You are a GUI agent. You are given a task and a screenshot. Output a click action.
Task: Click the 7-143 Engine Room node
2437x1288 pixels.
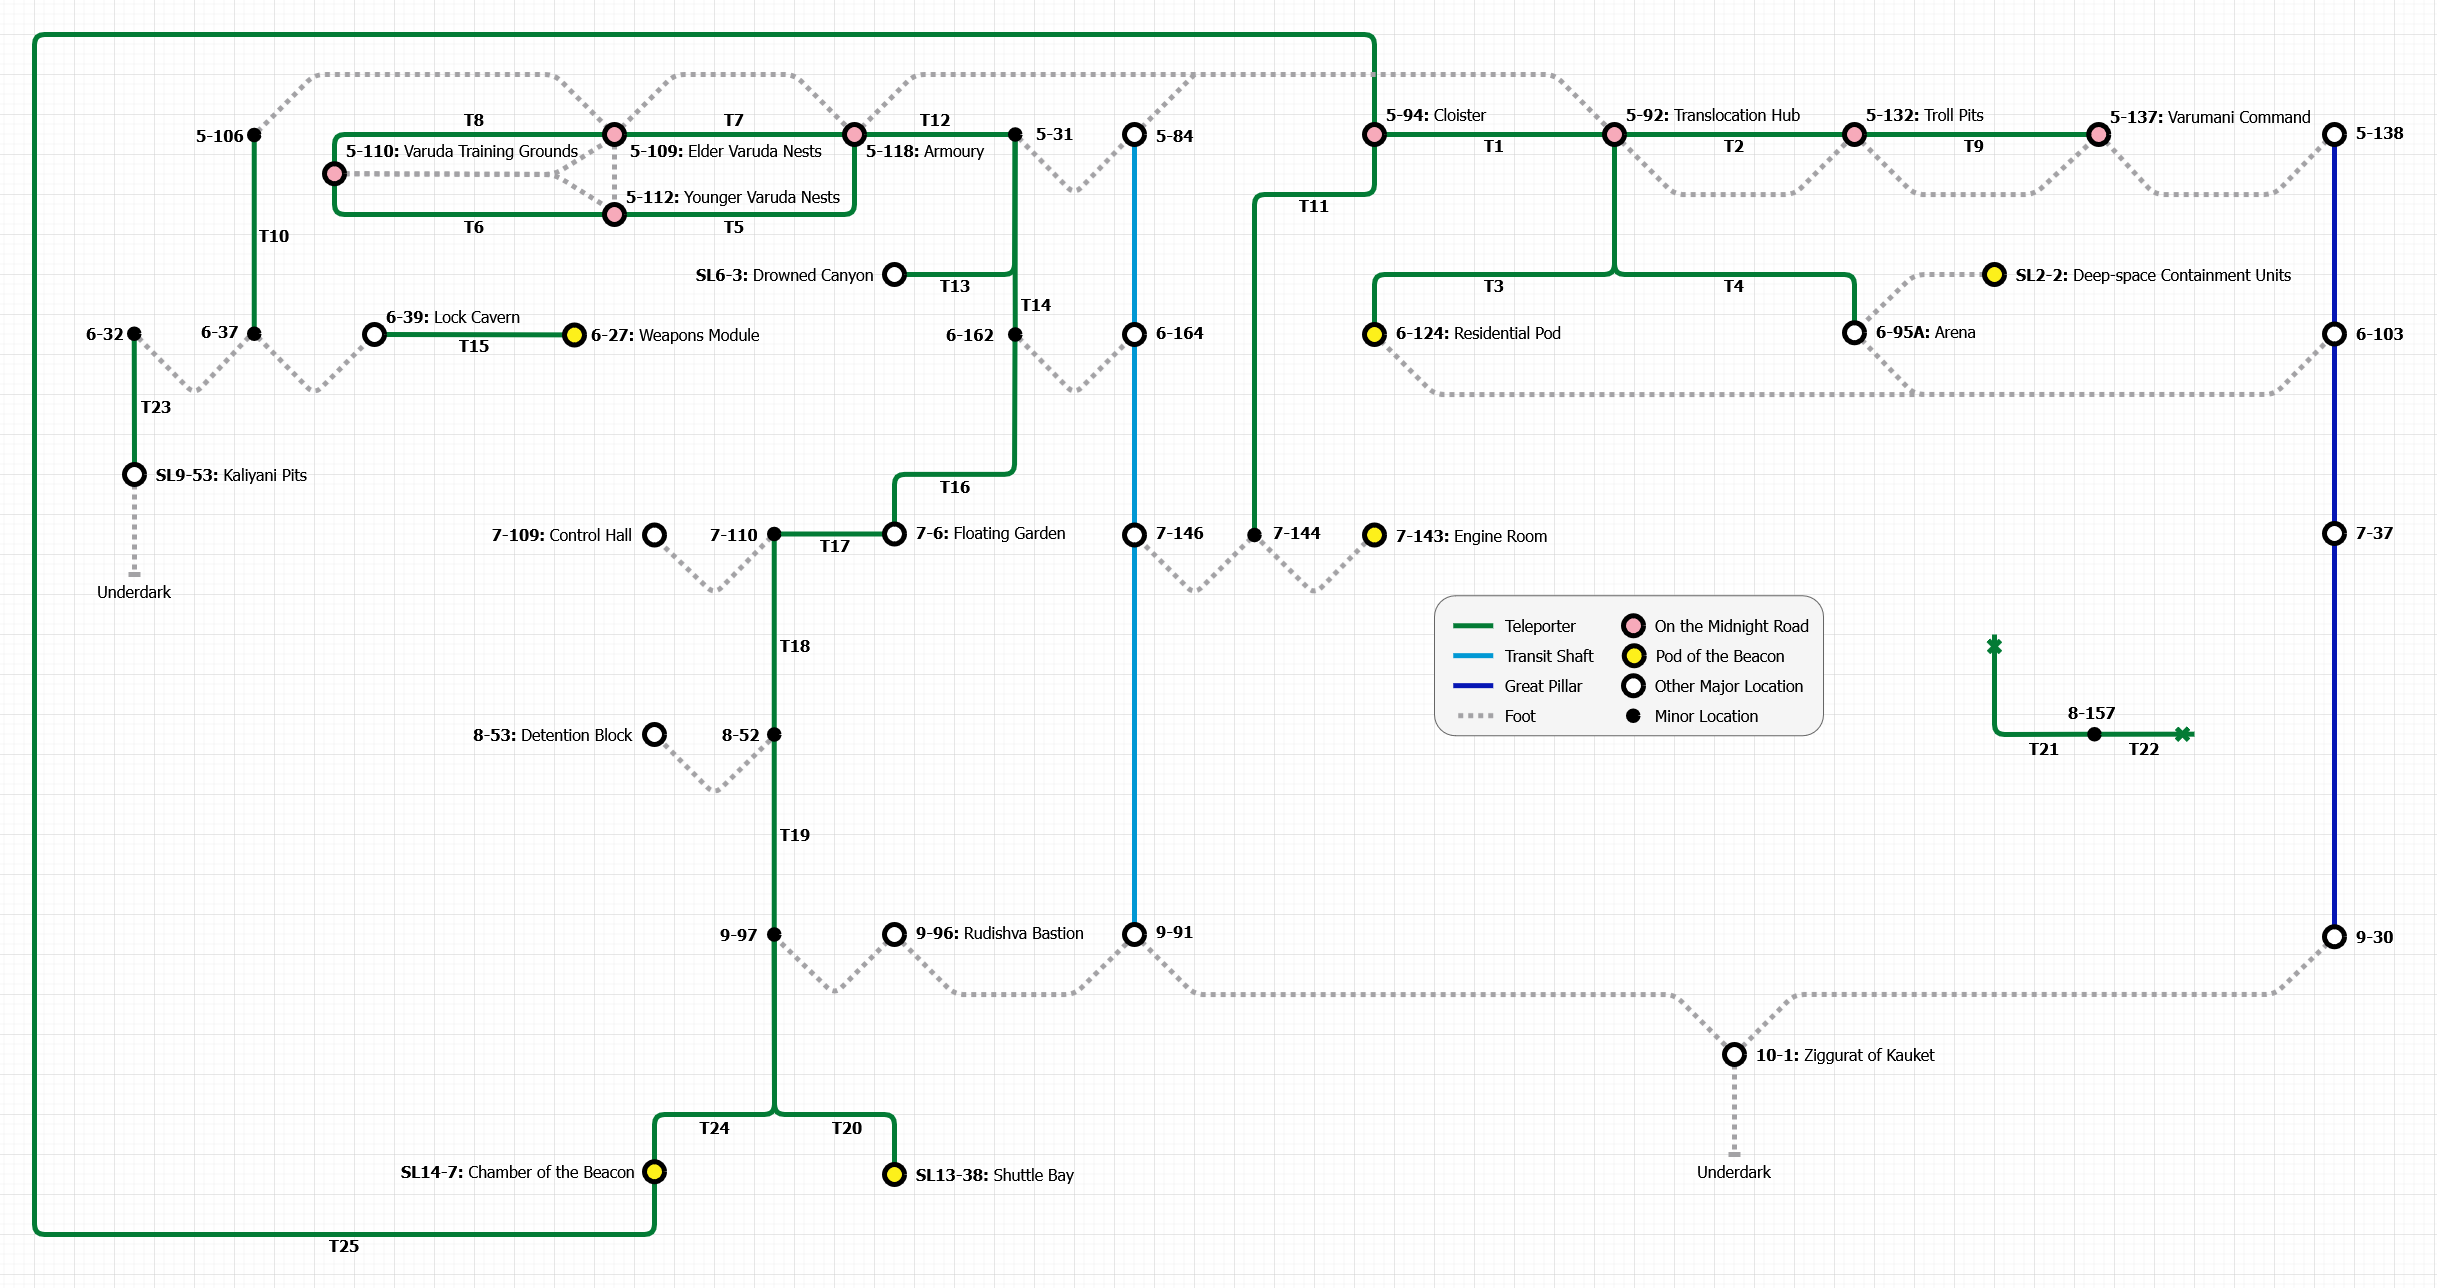(x=1374, y=535)
